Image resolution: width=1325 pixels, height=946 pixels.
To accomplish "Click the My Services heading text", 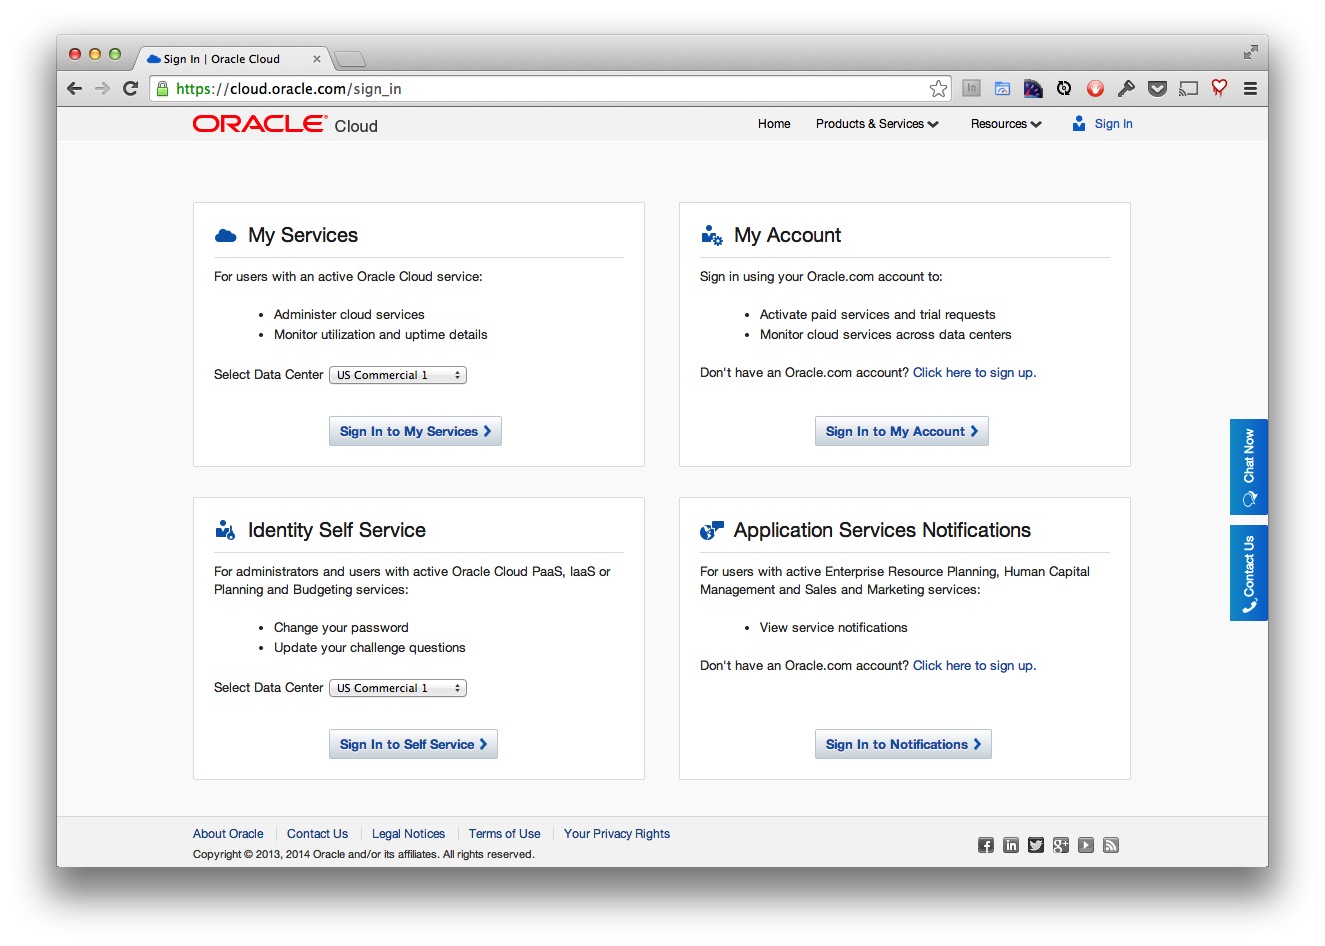I will 303,235.
